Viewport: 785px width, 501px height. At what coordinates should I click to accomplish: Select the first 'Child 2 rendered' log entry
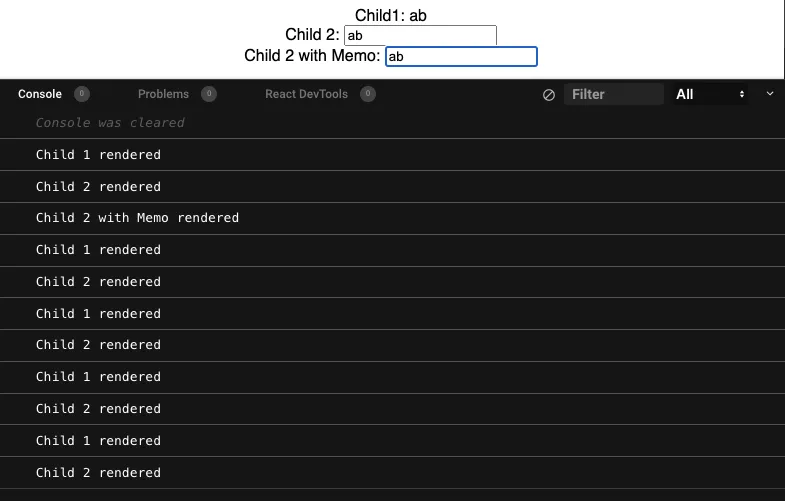tap(98, 187)
